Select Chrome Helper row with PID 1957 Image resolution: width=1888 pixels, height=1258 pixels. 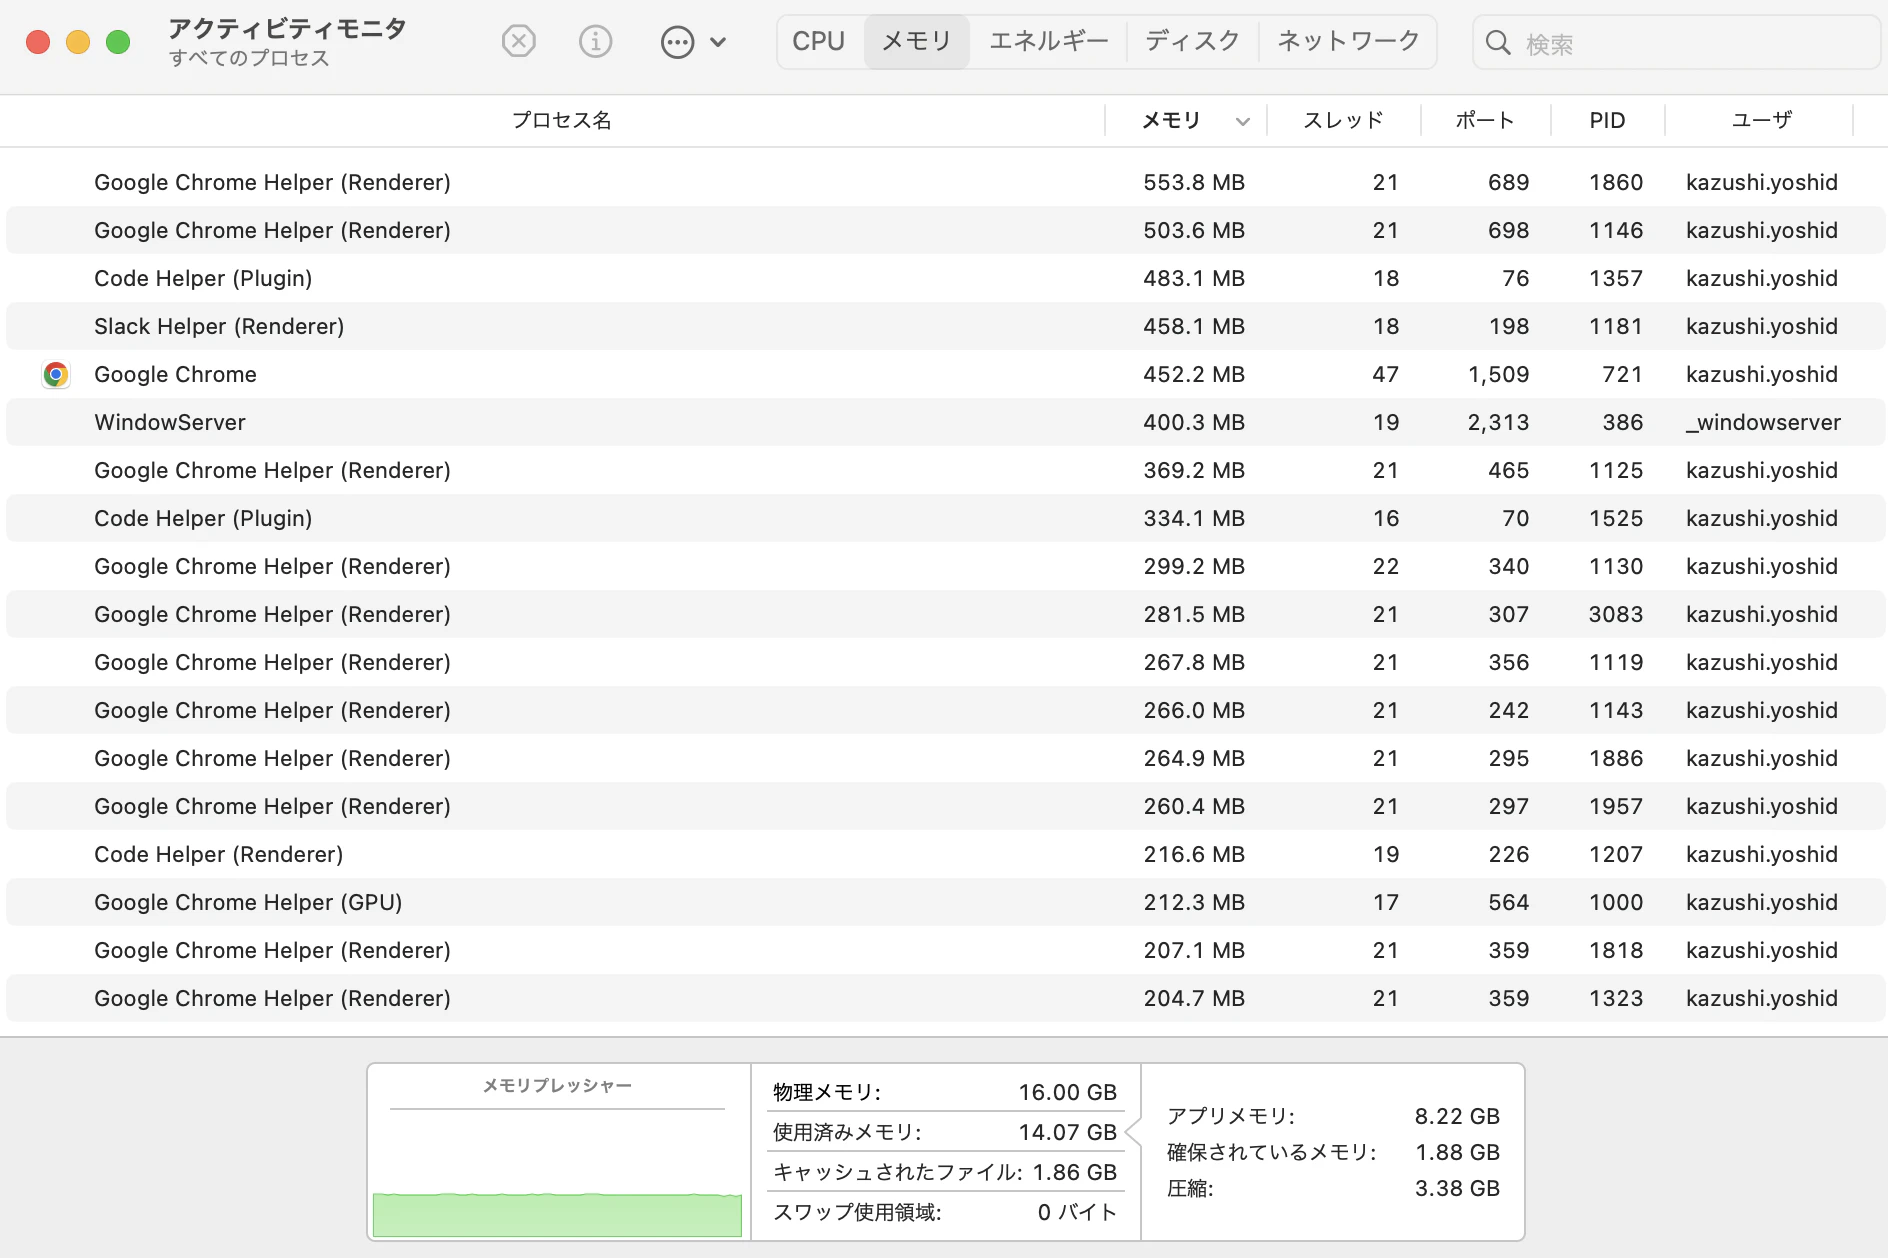coord(946,806)
